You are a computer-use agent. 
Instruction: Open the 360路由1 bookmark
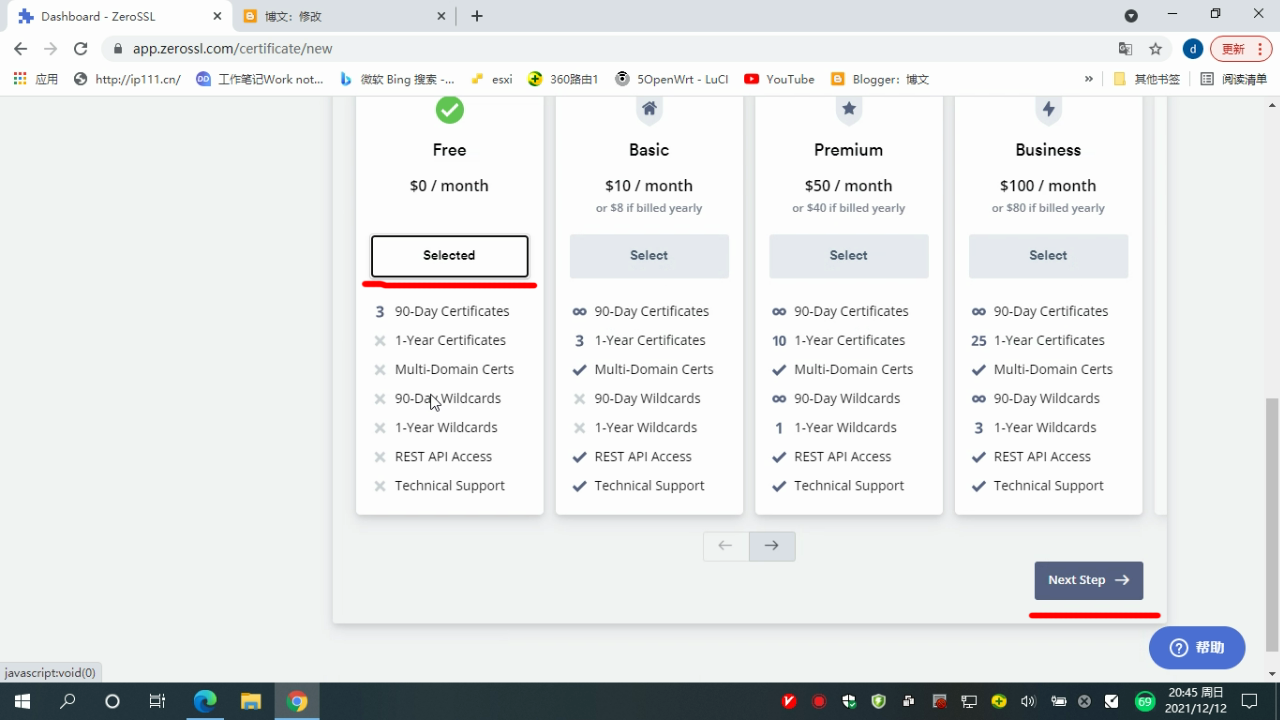click(x=563, y=79)
